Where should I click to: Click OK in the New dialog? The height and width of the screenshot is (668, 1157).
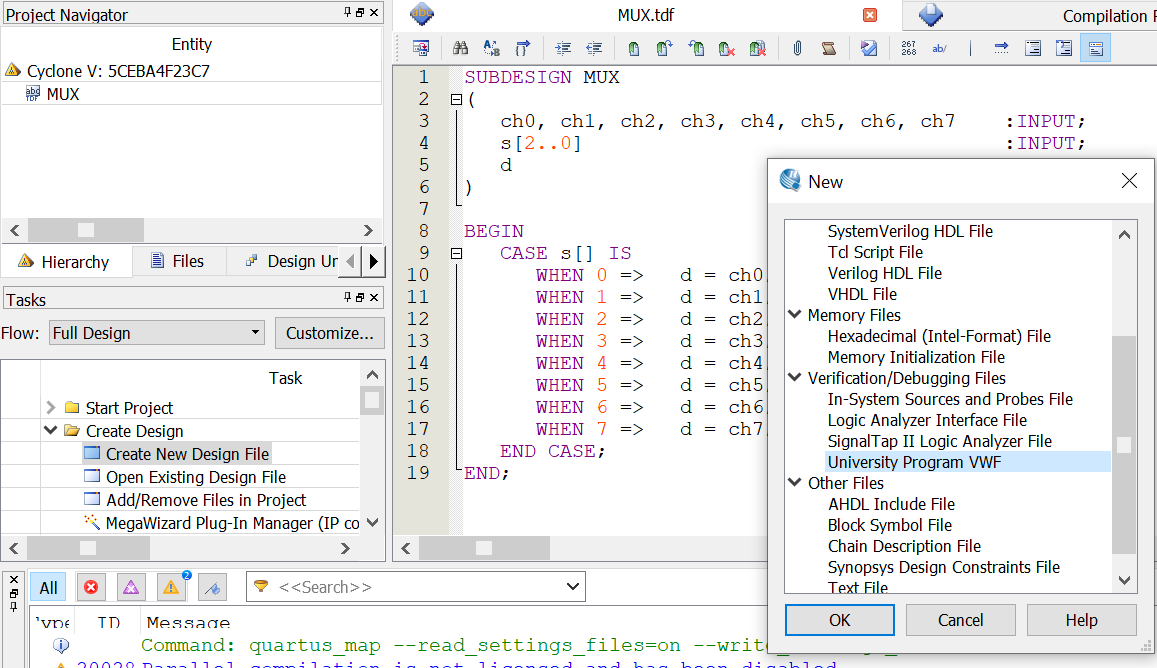pos(840,620)
